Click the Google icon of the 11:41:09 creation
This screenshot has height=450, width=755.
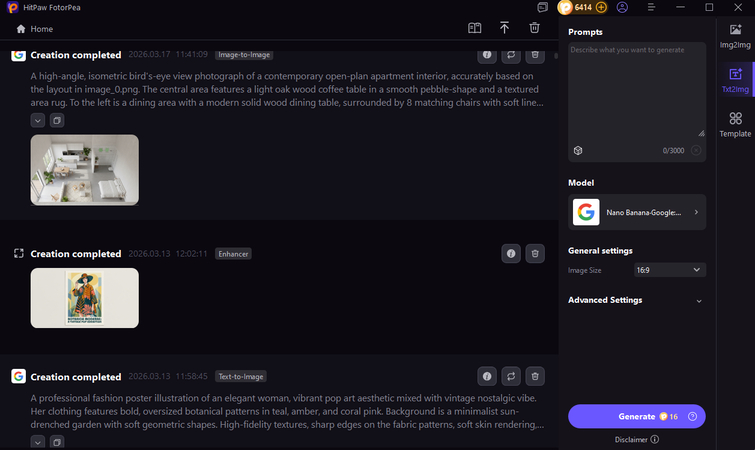click(18, 54)
